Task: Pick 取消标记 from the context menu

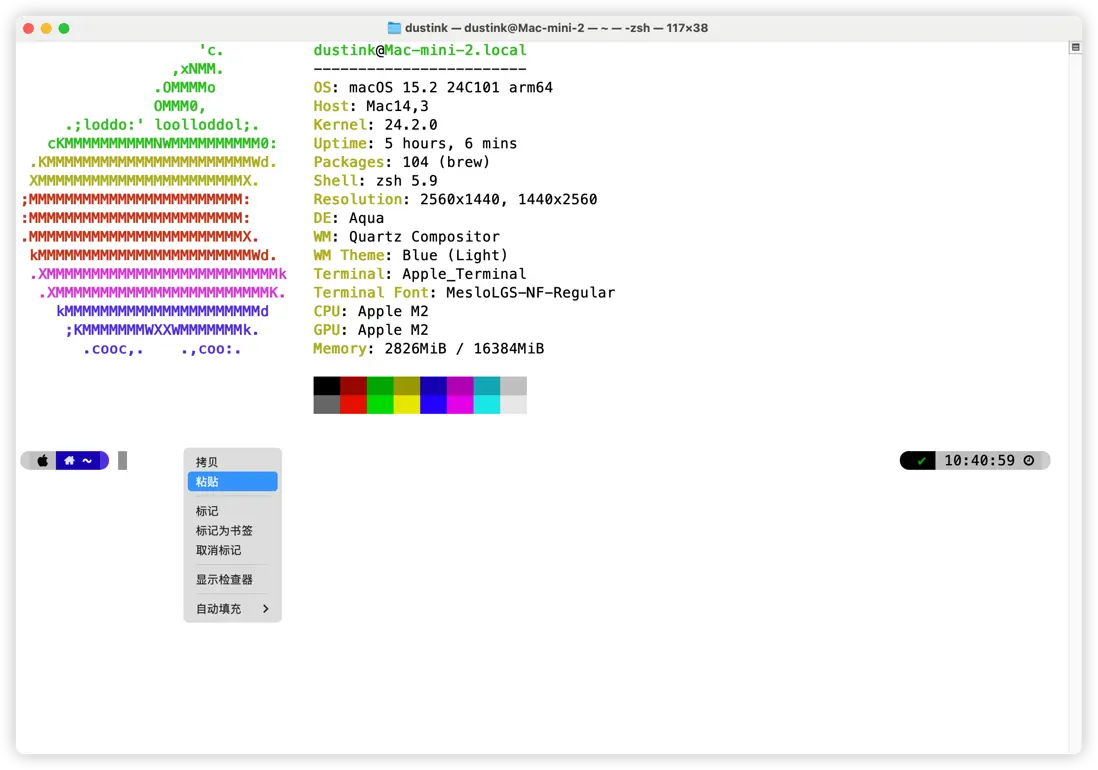Action: (x=218, y=550)
